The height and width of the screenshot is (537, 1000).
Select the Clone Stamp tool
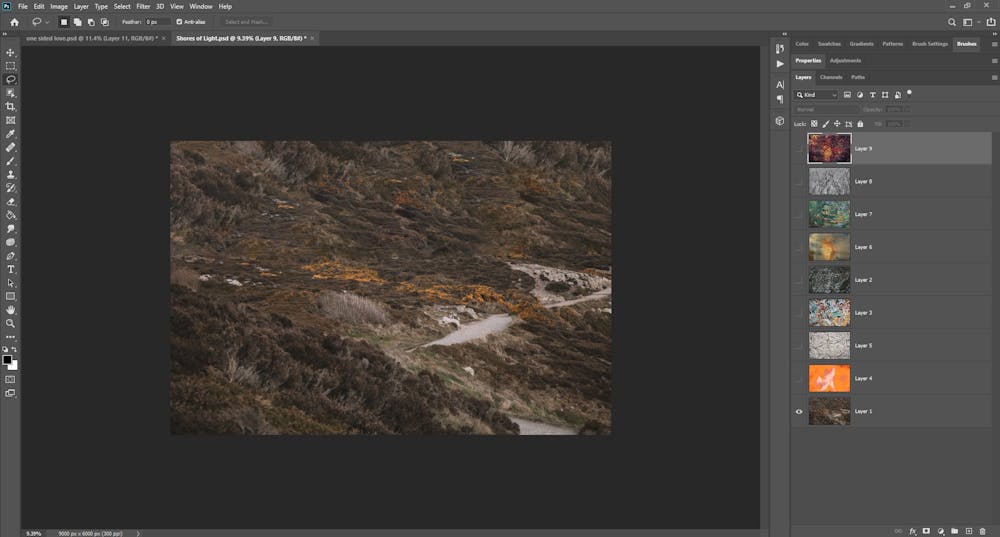point(10,174)
